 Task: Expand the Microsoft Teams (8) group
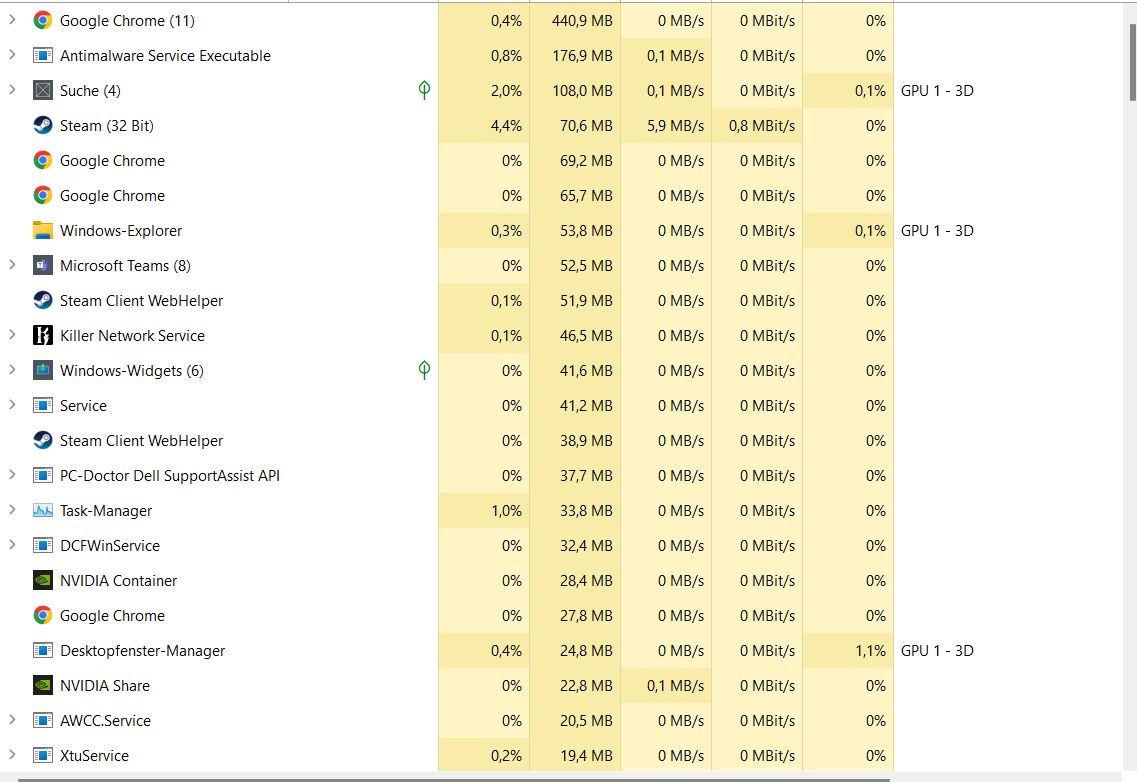pos(12,265)
